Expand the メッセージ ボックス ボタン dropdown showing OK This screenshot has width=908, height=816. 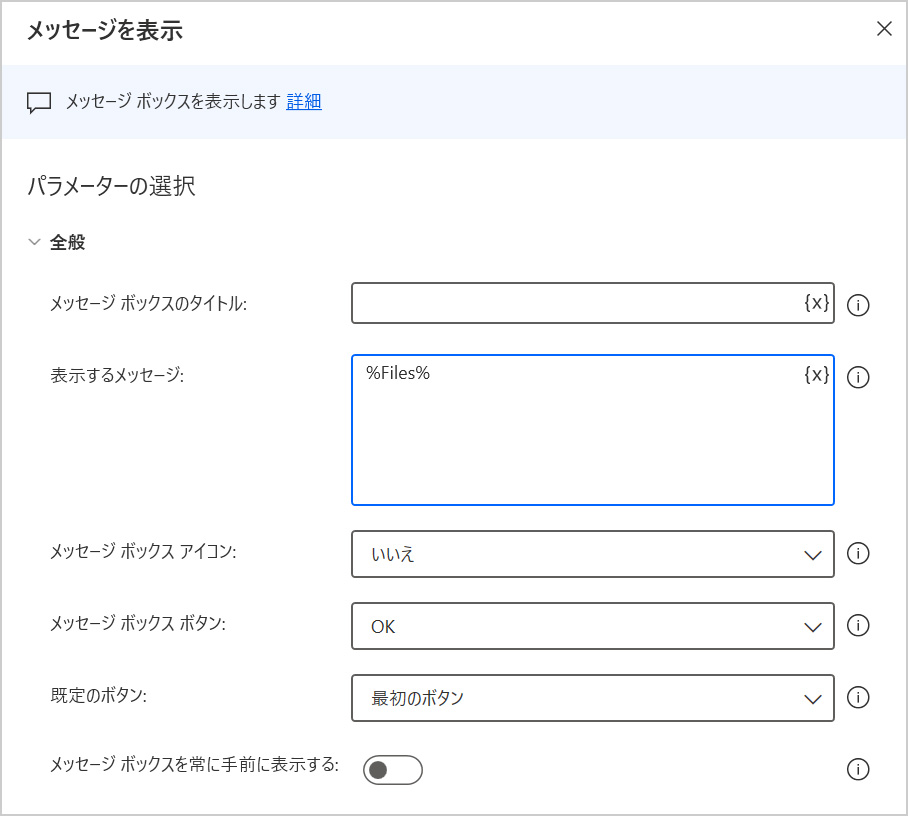coord(592,626)
